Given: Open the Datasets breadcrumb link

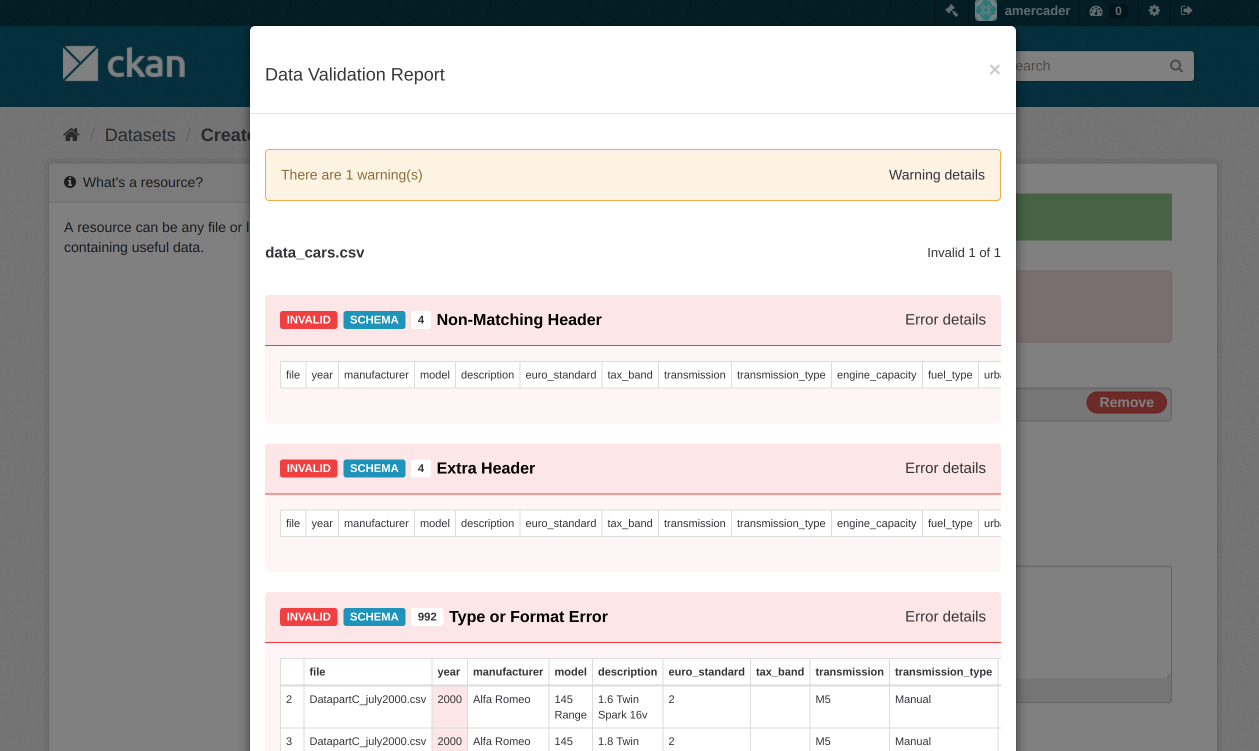Looking at the screenshot, I should pos(140,135).
